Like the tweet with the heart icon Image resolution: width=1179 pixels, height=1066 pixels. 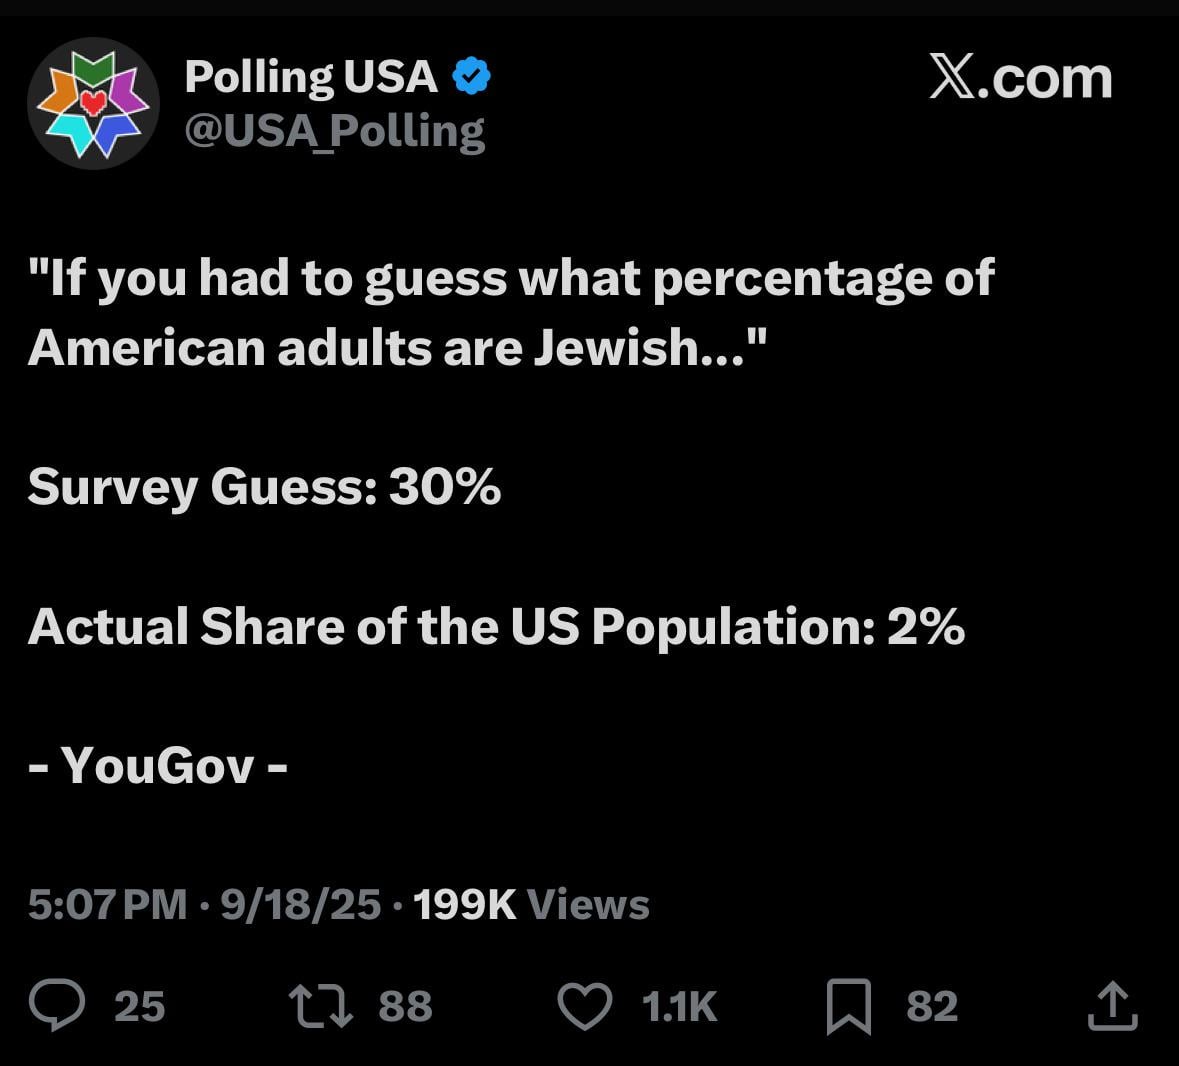point(584,1006)
